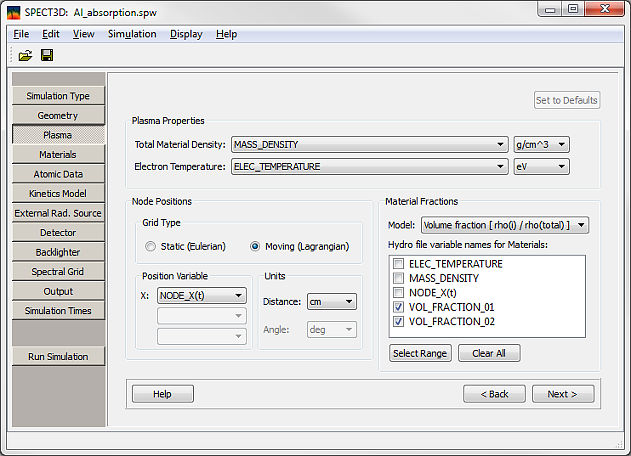
Task: Switch to the Atomic Data tab
Action: click(58, 174)
